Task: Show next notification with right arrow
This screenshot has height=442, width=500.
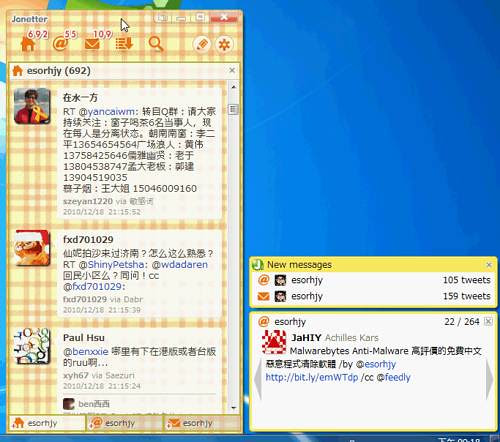Action: tap(489, 379)
